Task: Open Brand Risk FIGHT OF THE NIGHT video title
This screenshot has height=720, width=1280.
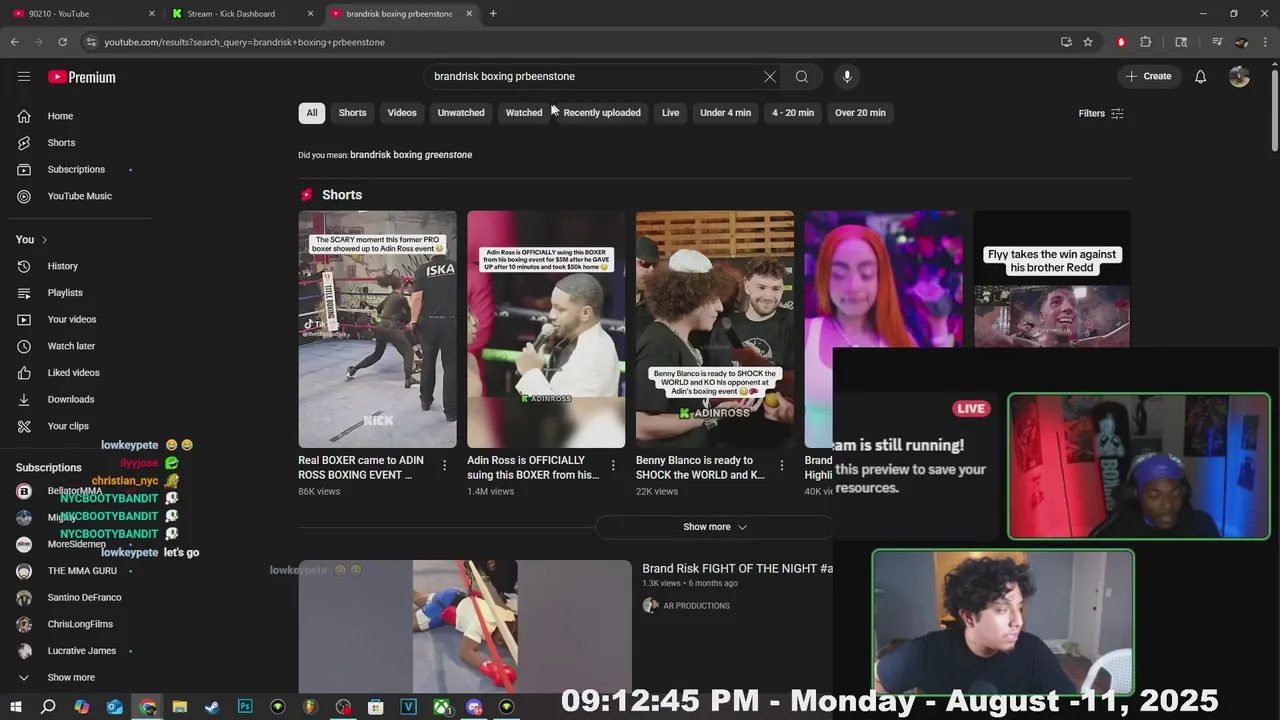Action: point(737,568)
